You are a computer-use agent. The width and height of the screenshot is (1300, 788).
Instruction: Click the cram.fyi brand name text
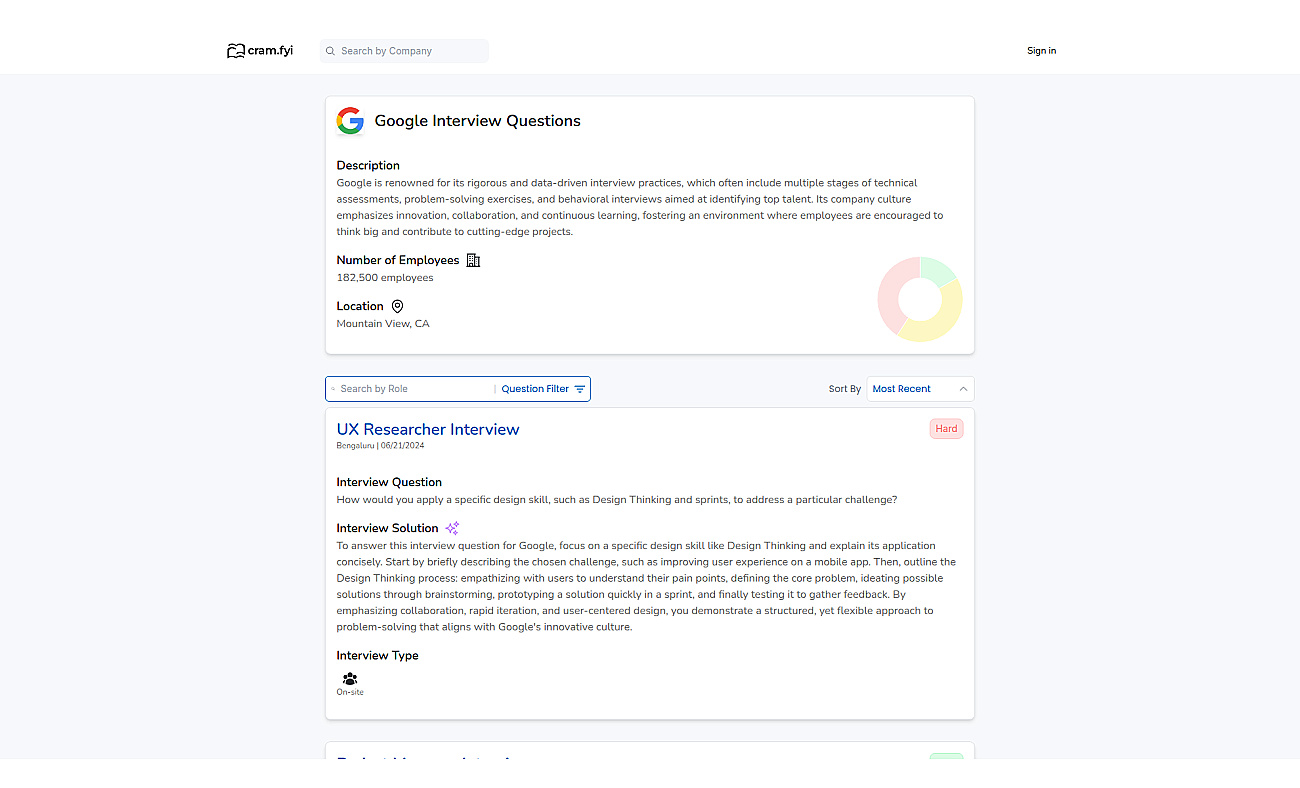(x=271, y=51)
